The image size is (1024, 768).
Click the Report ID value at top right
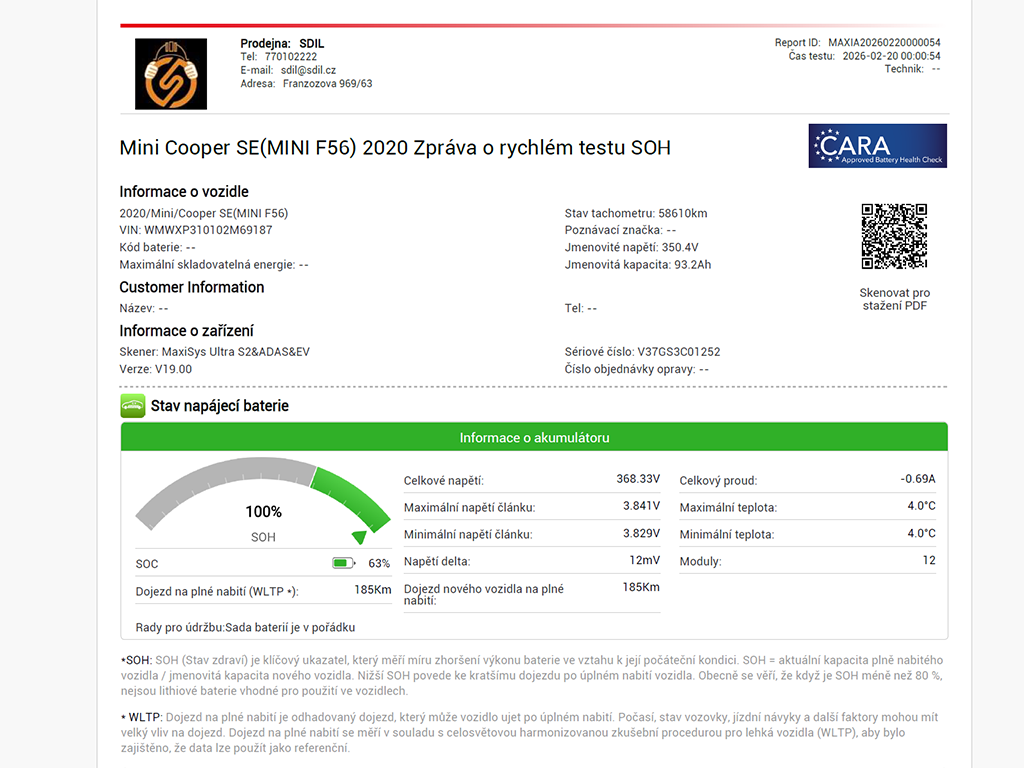884,43
